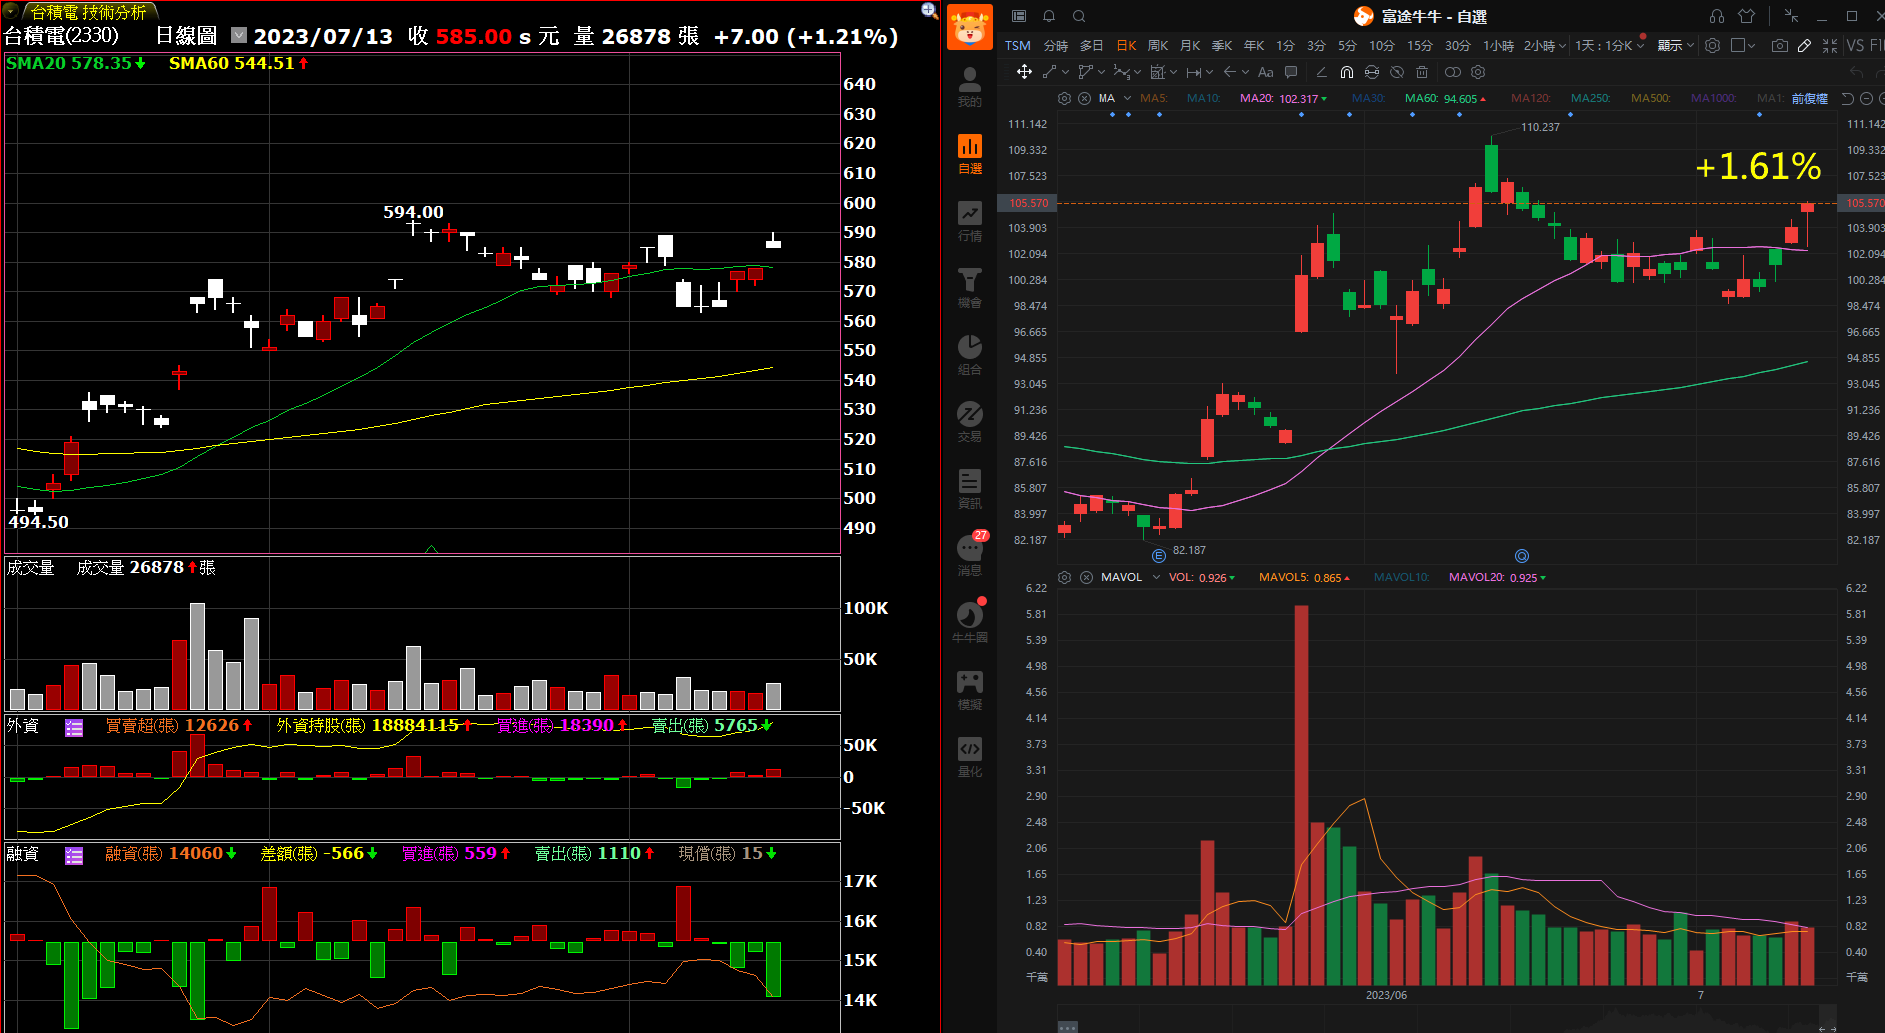Toggle the MA10 moving average line

click(x=1203, y=98)
